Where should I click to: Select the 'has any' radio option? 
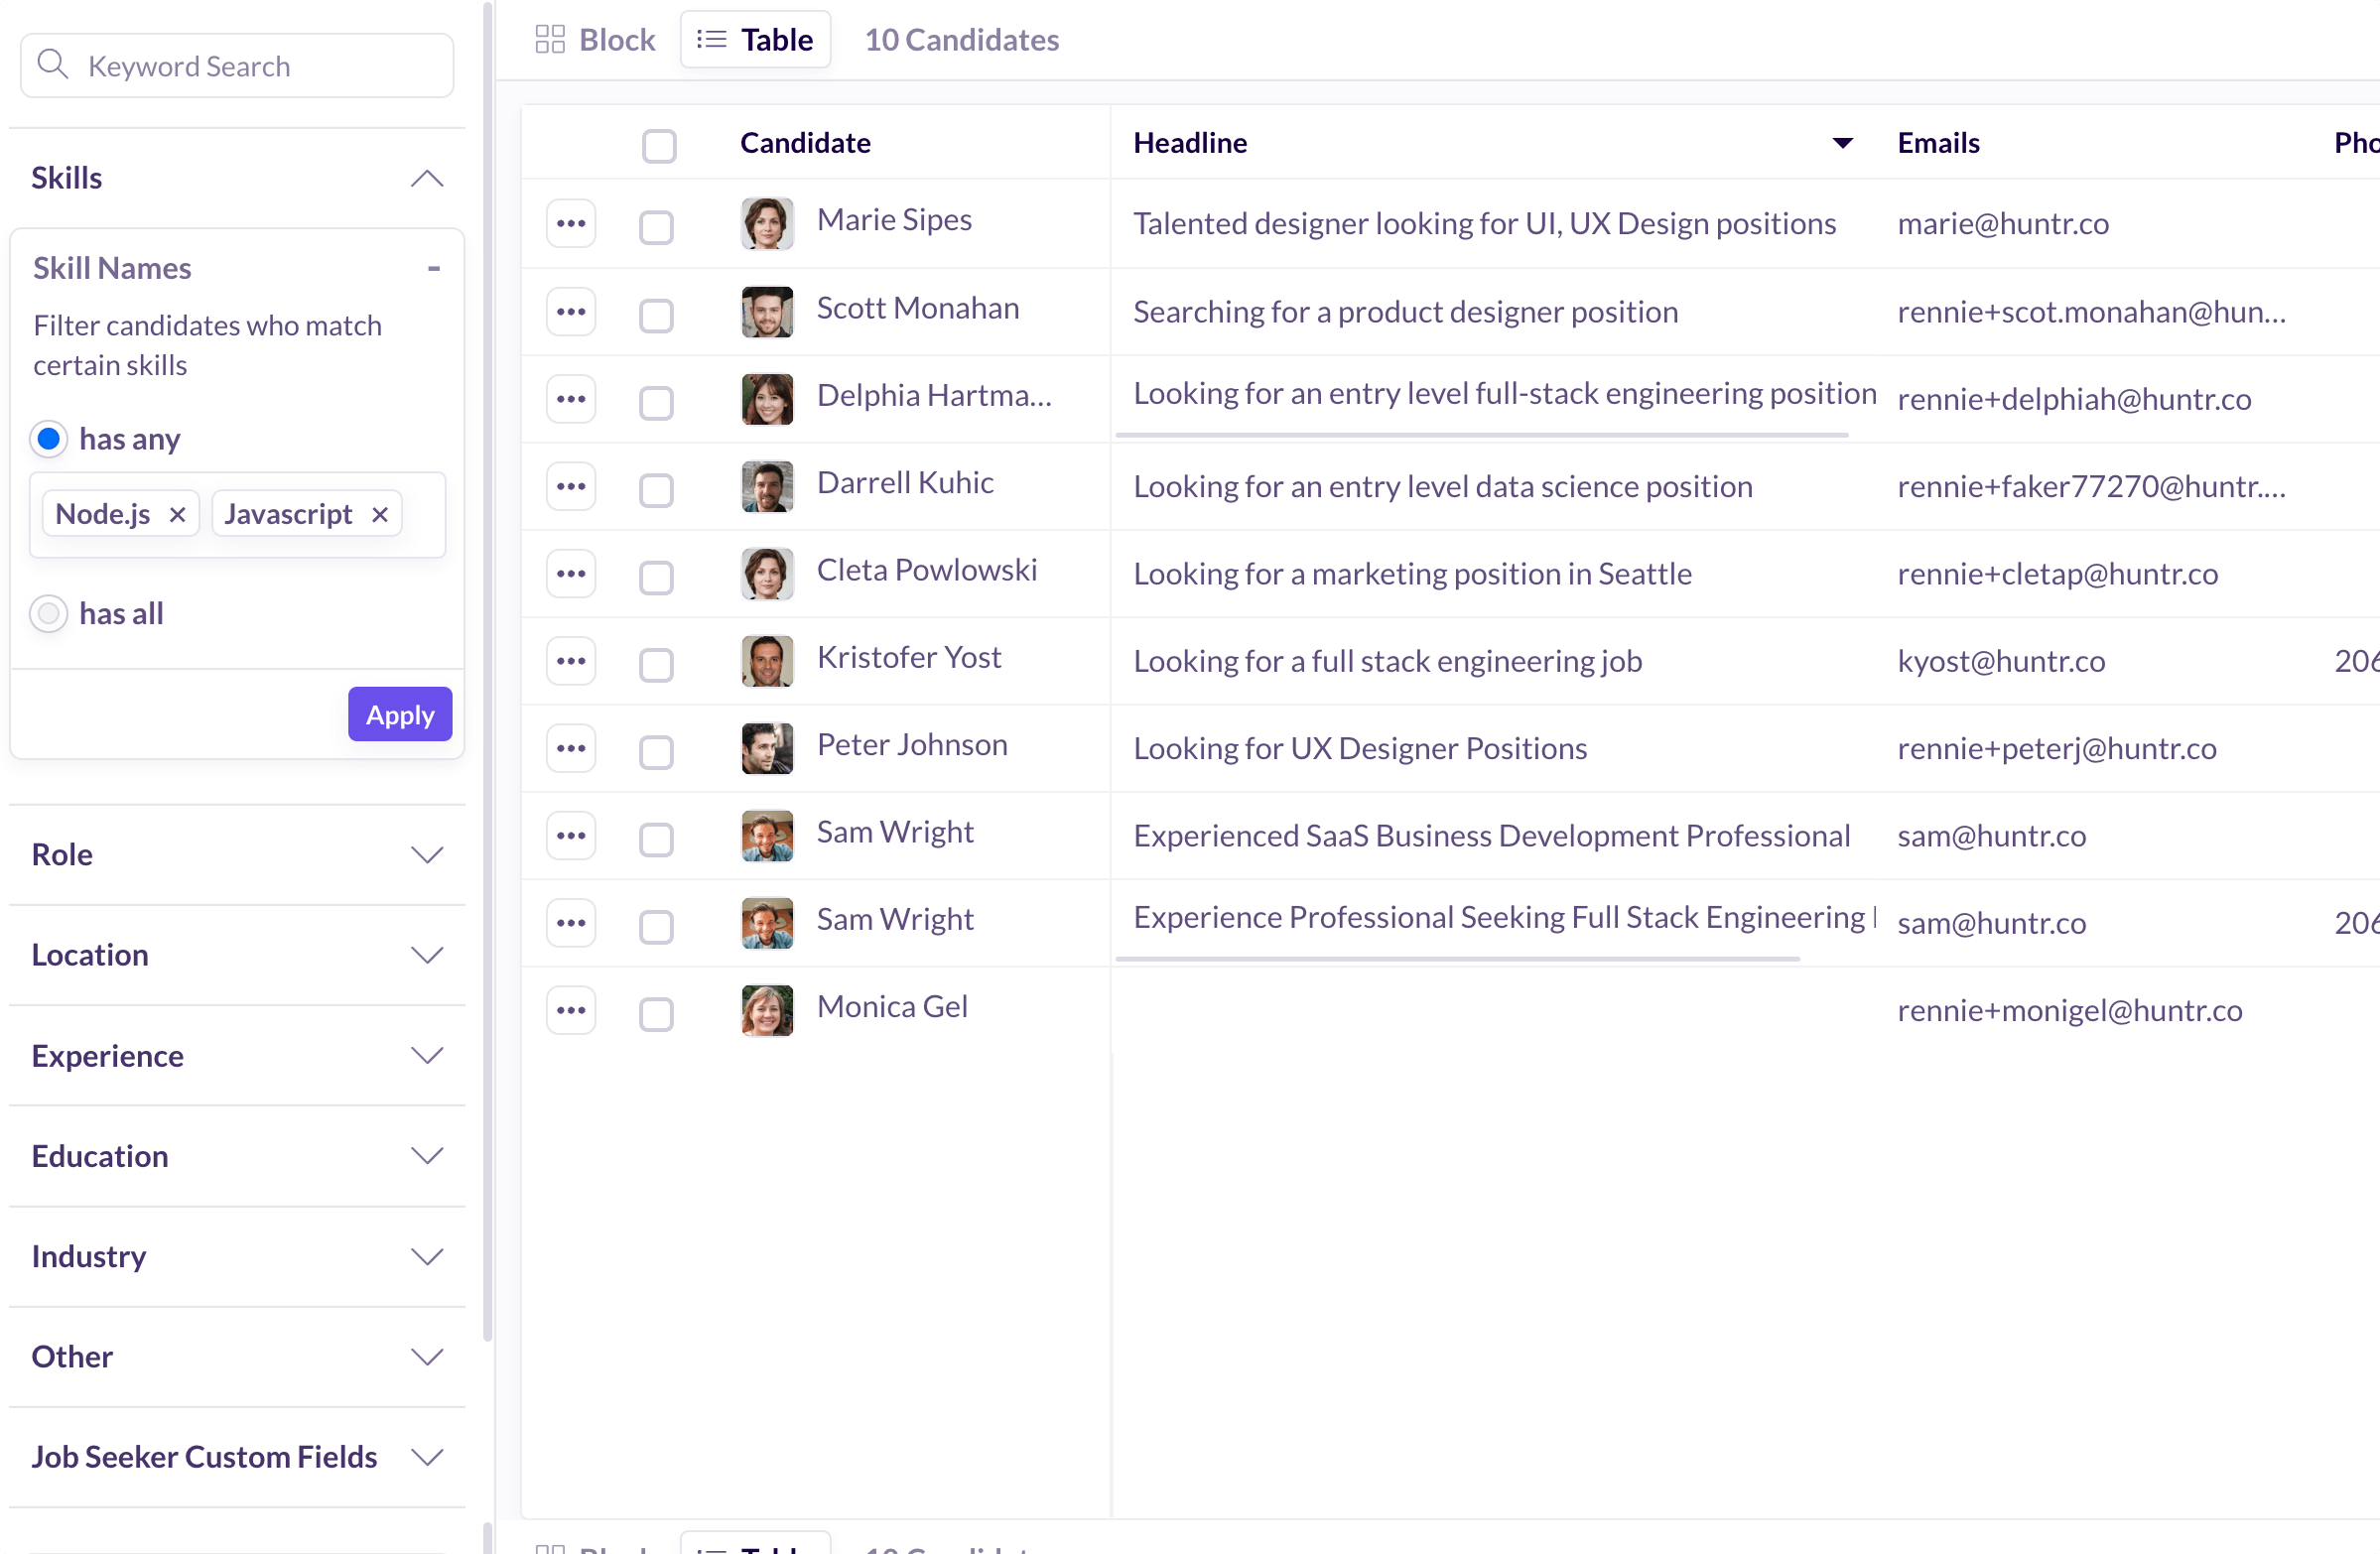coord(49,439)
